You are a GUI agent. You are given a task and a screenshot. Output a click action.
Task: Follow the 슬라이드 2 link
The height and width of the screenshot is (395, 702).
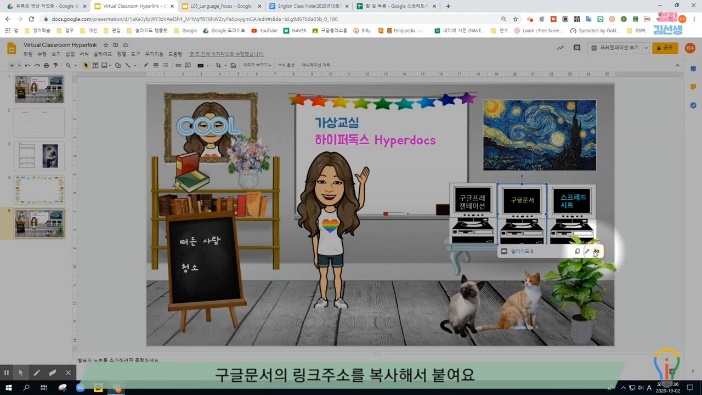[522, 251]
